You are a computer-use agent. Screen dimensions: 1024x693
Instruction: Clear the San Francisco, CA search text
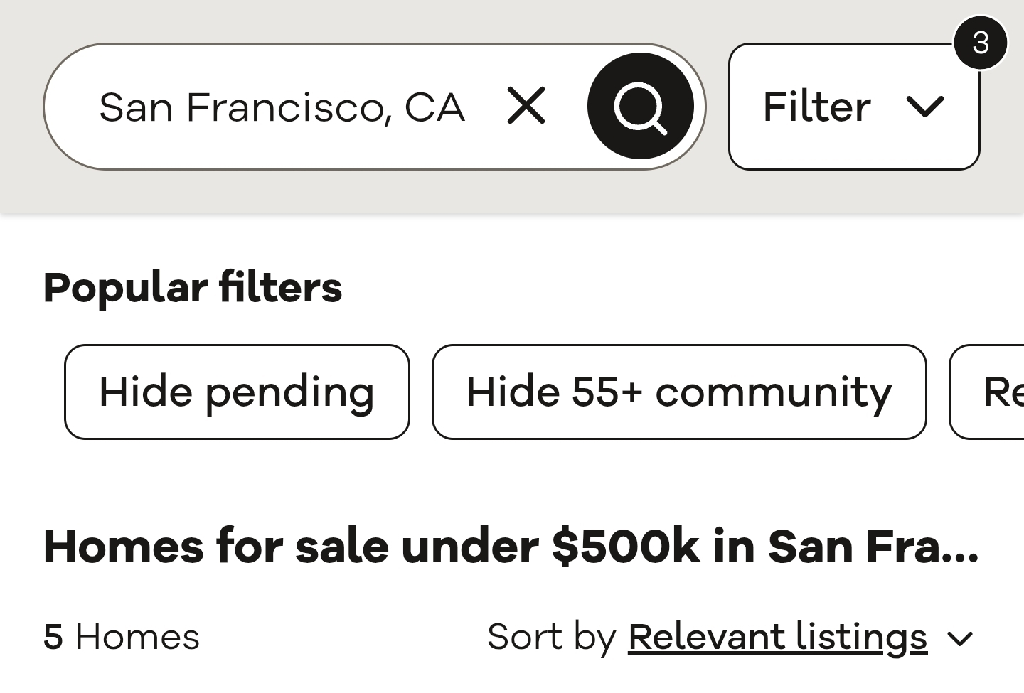526,106
